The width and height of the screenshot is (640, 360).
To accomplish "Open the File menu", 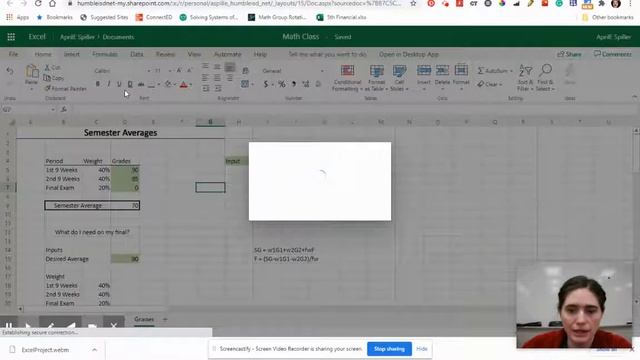I will tap(13, 54).
